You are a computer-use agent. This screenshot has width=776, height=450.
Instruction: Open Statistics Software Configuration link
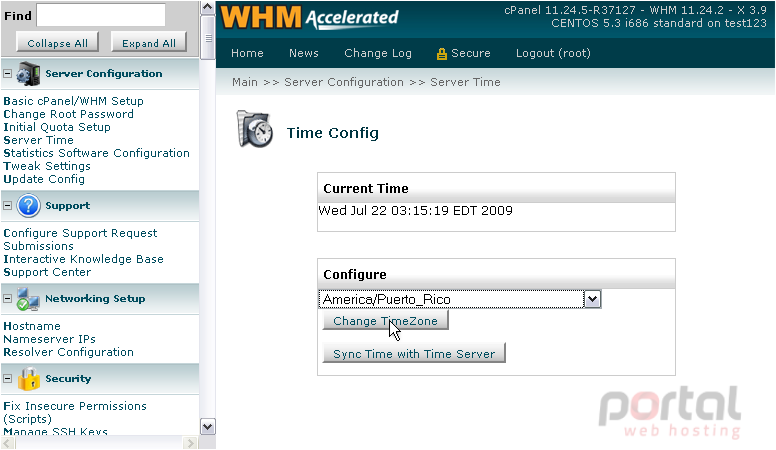click(97, 153)
